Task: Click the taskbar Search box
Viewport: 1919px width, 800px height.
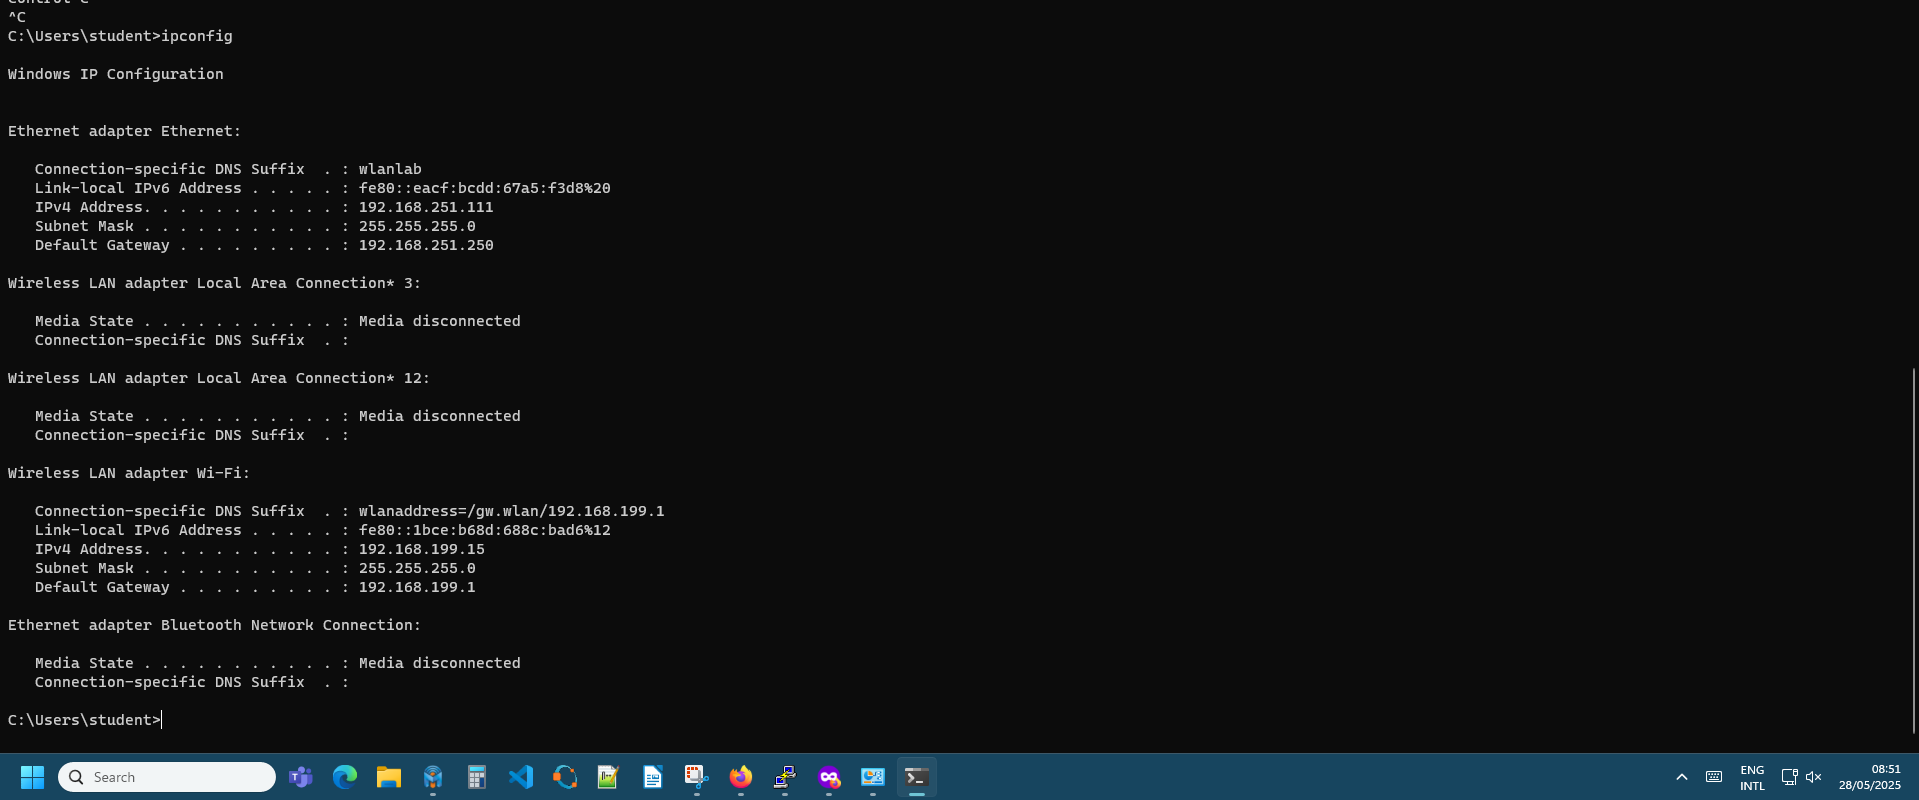Action: 167,777
